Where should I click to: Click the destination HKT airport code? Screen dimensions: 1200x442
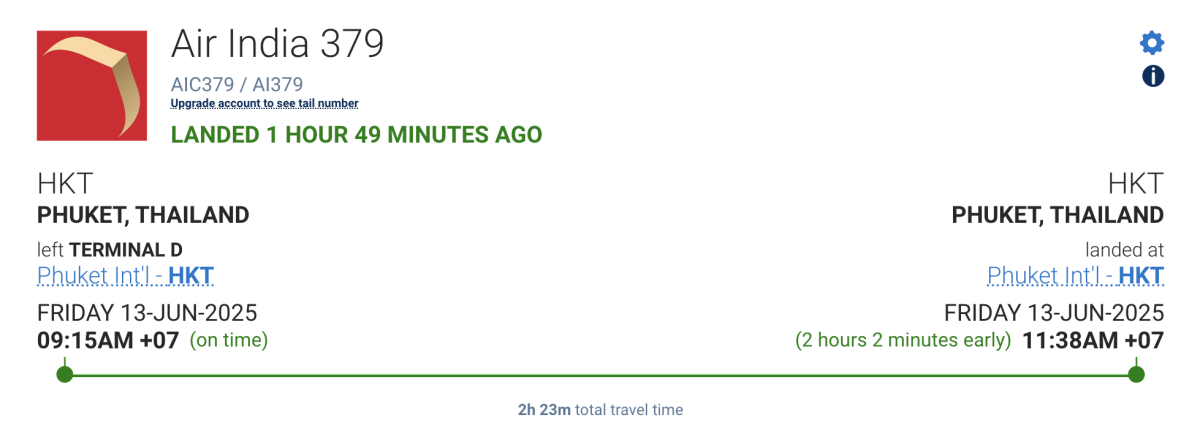click(x=1136, y=184)
